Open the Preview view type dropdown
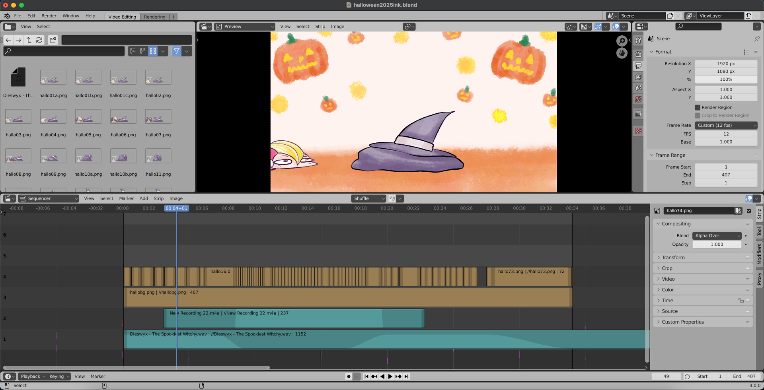764x390 pixels. pos(245,27)
